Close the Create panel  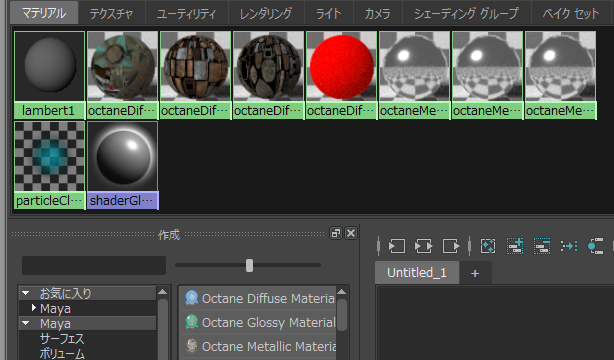(351, 233)
